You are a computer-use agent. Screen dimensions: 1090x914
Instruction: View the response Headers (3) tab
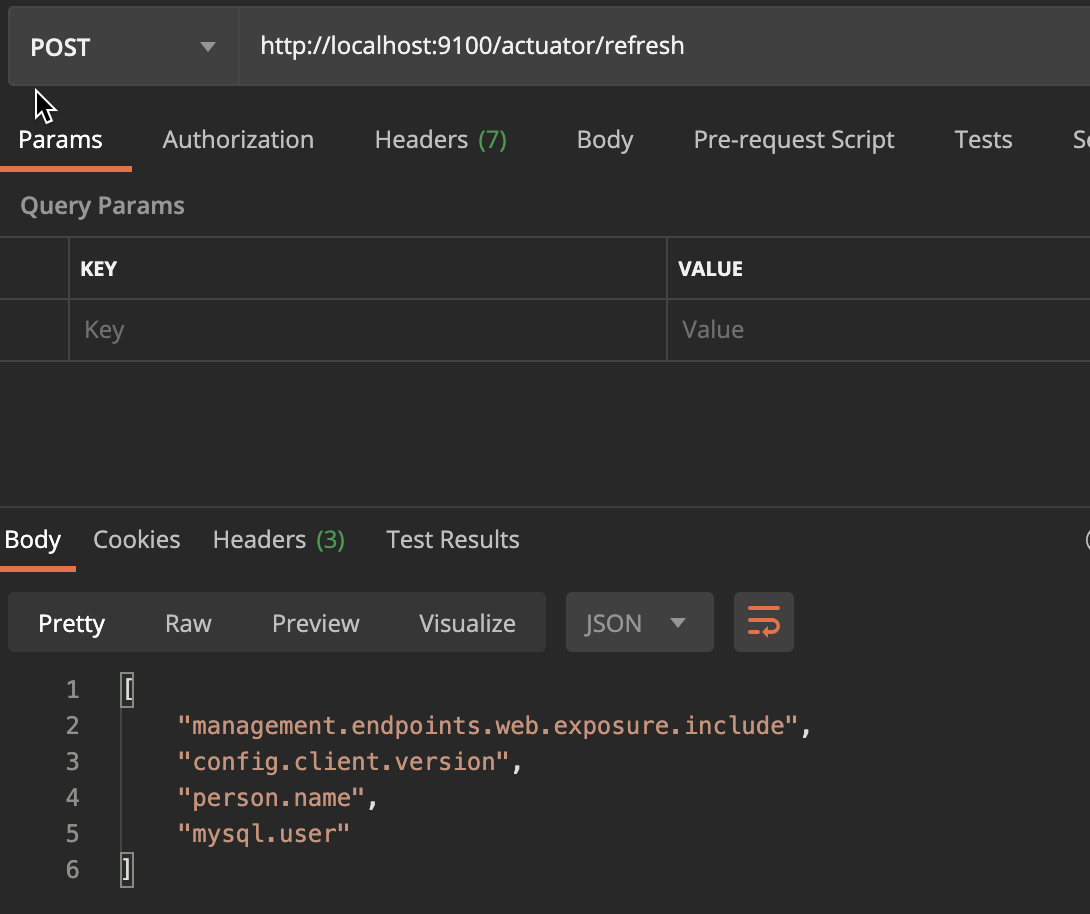pos(278,540)
